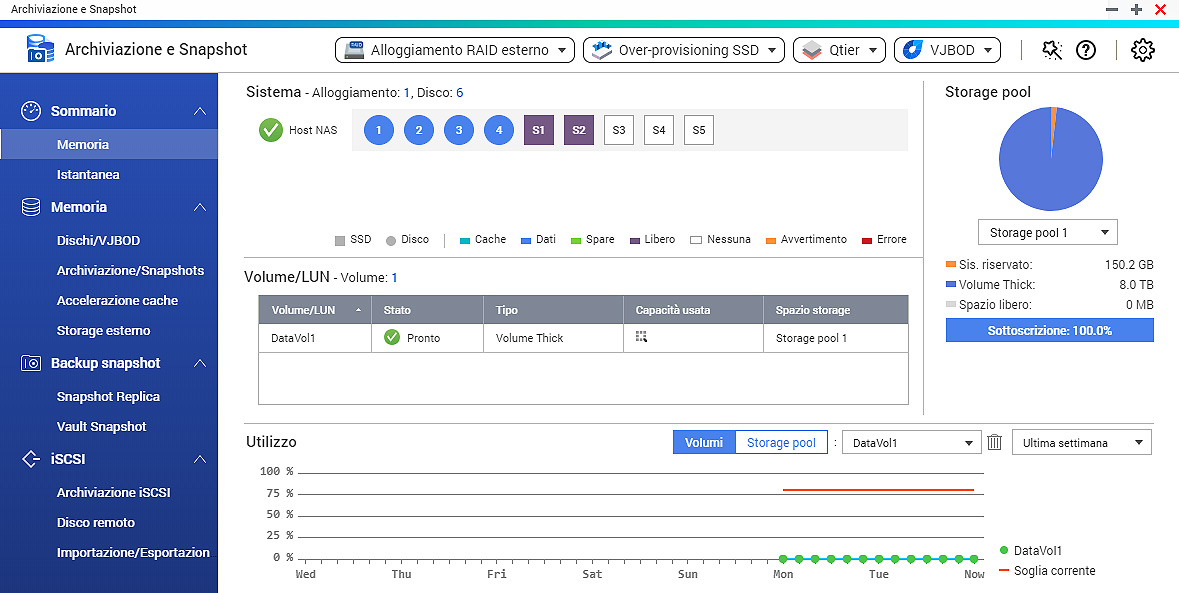Screen dimensions: 1179x593
Task: Click the help question mark icon
Action: (1086, 50)
